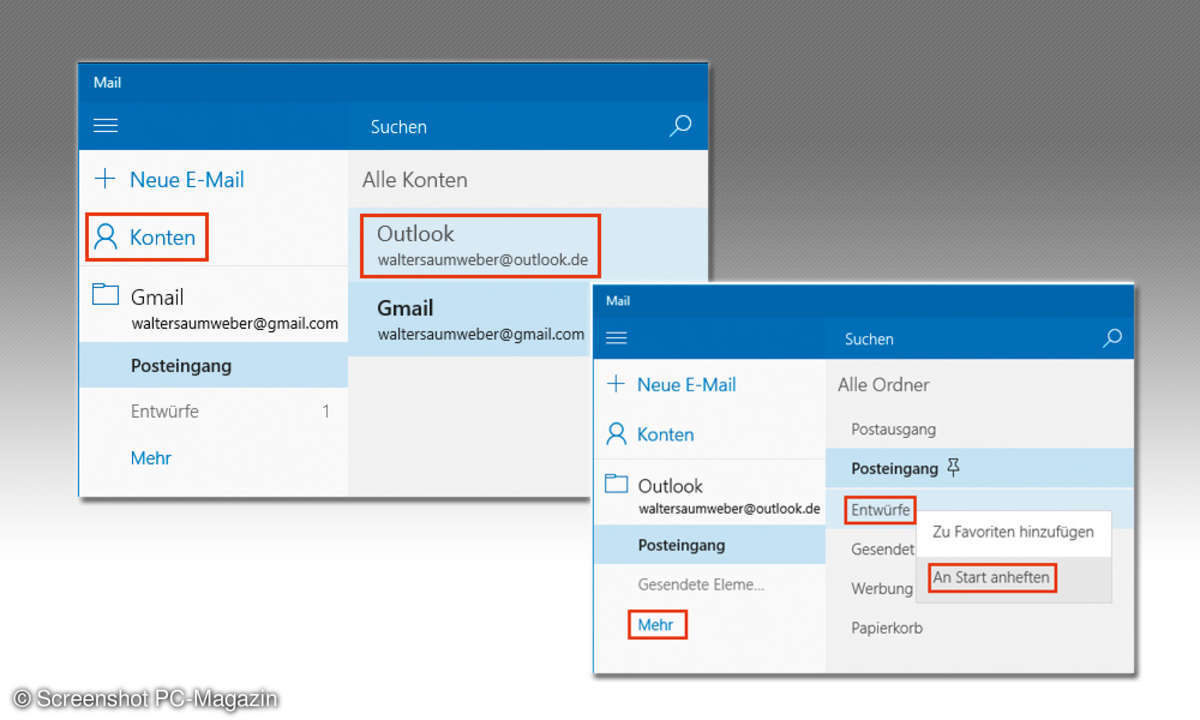Click Mehr link in front window sidebar
Screen dimensions: 1200x720
click(656, 626)
